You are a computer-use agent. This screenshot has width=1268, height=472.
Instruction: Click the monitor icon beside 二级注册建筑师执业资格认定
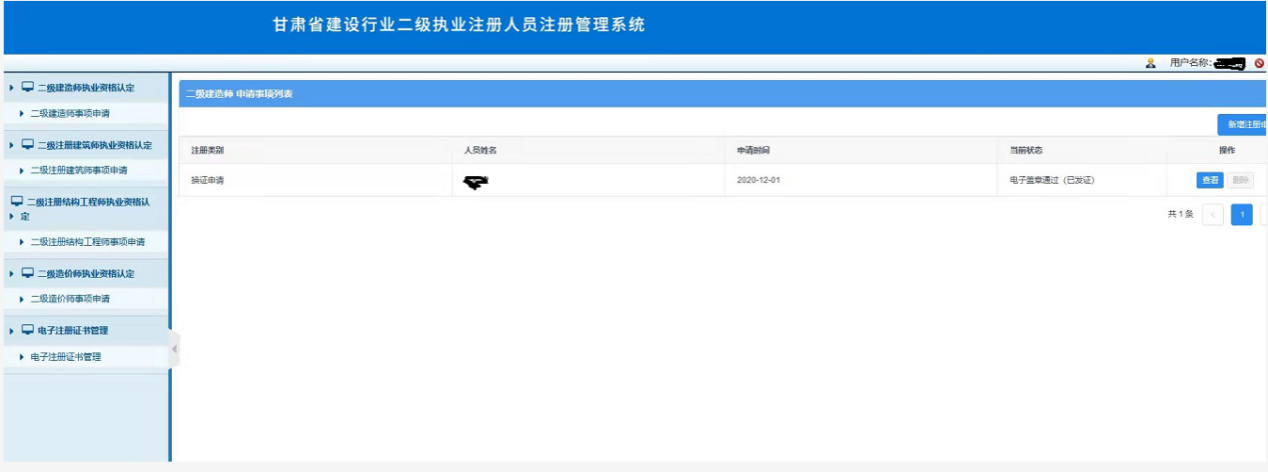27,145
